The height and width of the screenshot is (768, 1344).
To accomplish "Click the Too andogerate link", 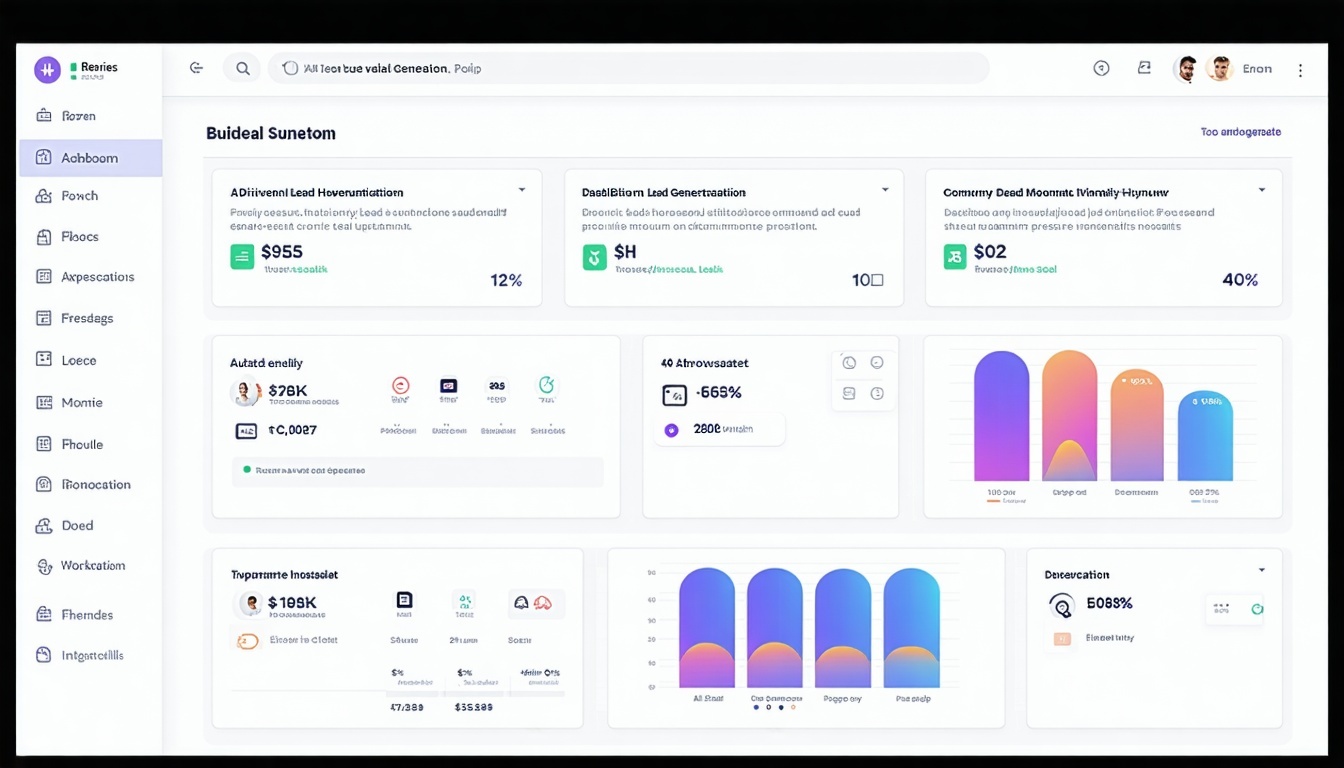I will pos(1240,131).
